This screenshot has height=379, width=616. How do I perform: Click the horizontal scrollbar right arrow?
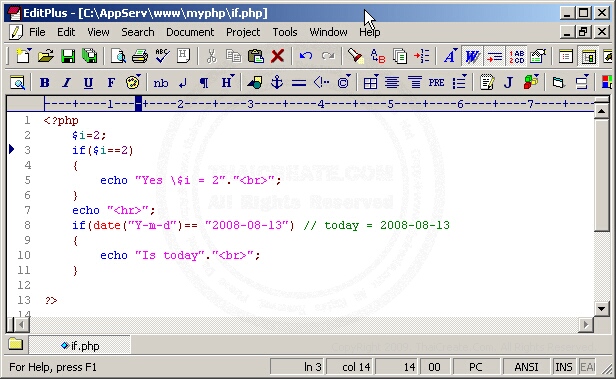coord(586,324)
